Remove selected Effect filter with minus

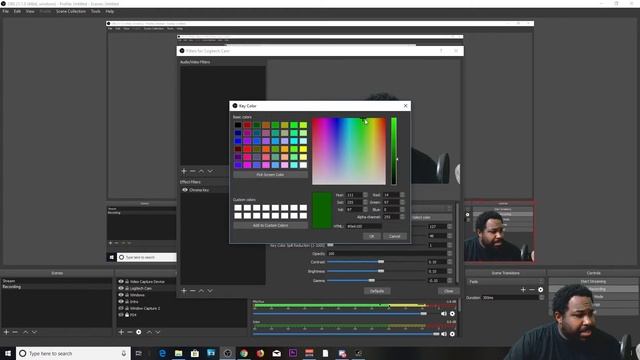(193, 291)
